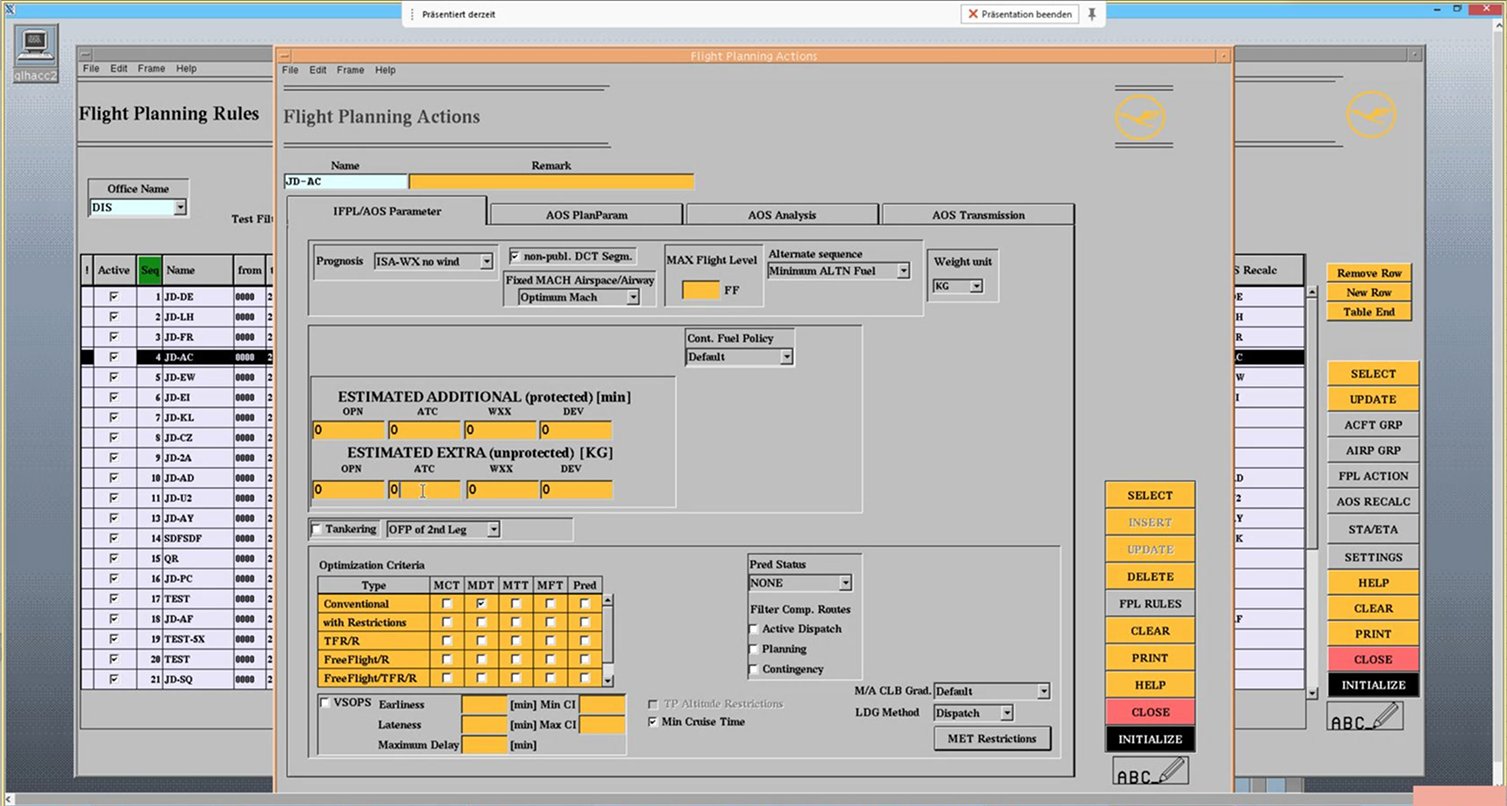This screenshot has width=1507, height=806.
Task: Click the pin icon on presentation bar
Action: pyautogui.click(x=1092, y=14)
